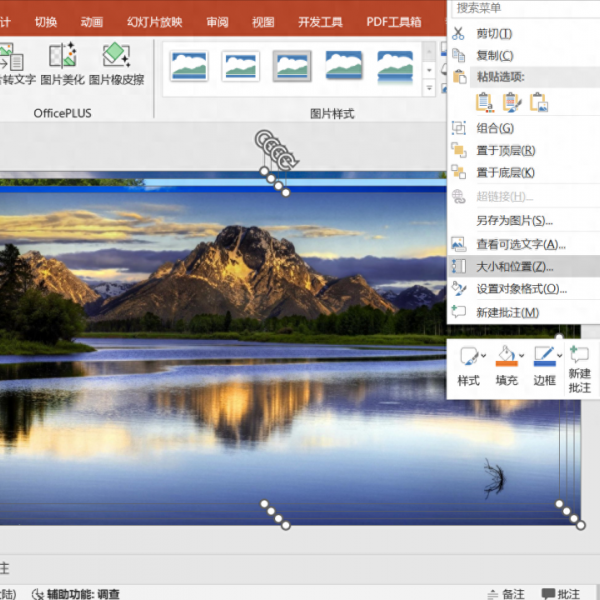Open the 样式 dropdown in mini toolbar
600x600 pixels.
(x=483, y=356)
